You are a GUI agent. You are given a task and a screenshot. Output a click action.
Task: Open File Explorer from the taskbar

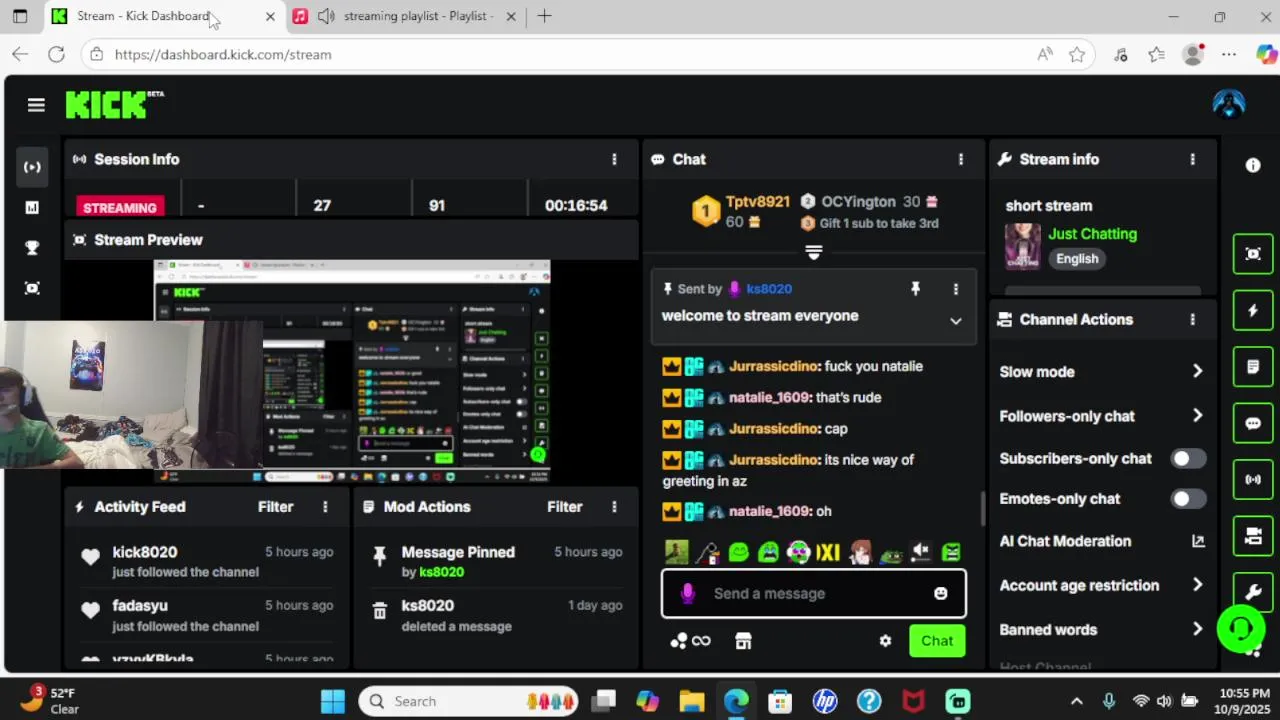pos(691,701)
